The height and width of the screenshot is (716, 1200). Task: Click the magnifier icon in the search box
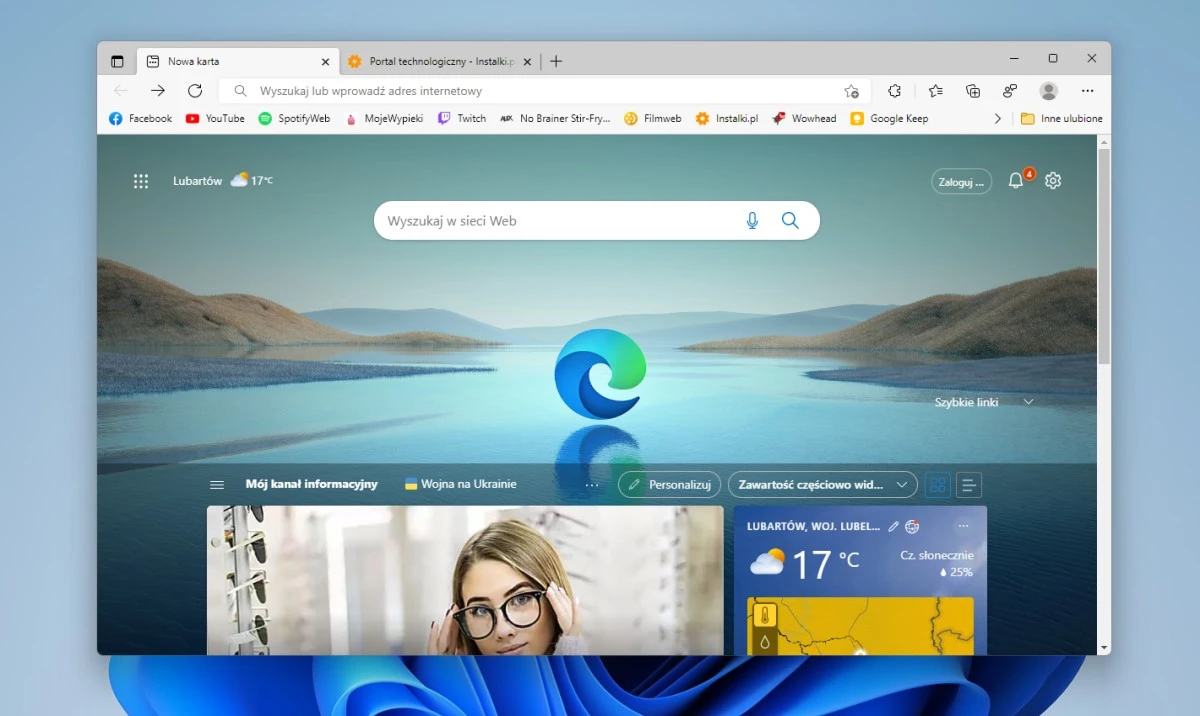point(790,220)
